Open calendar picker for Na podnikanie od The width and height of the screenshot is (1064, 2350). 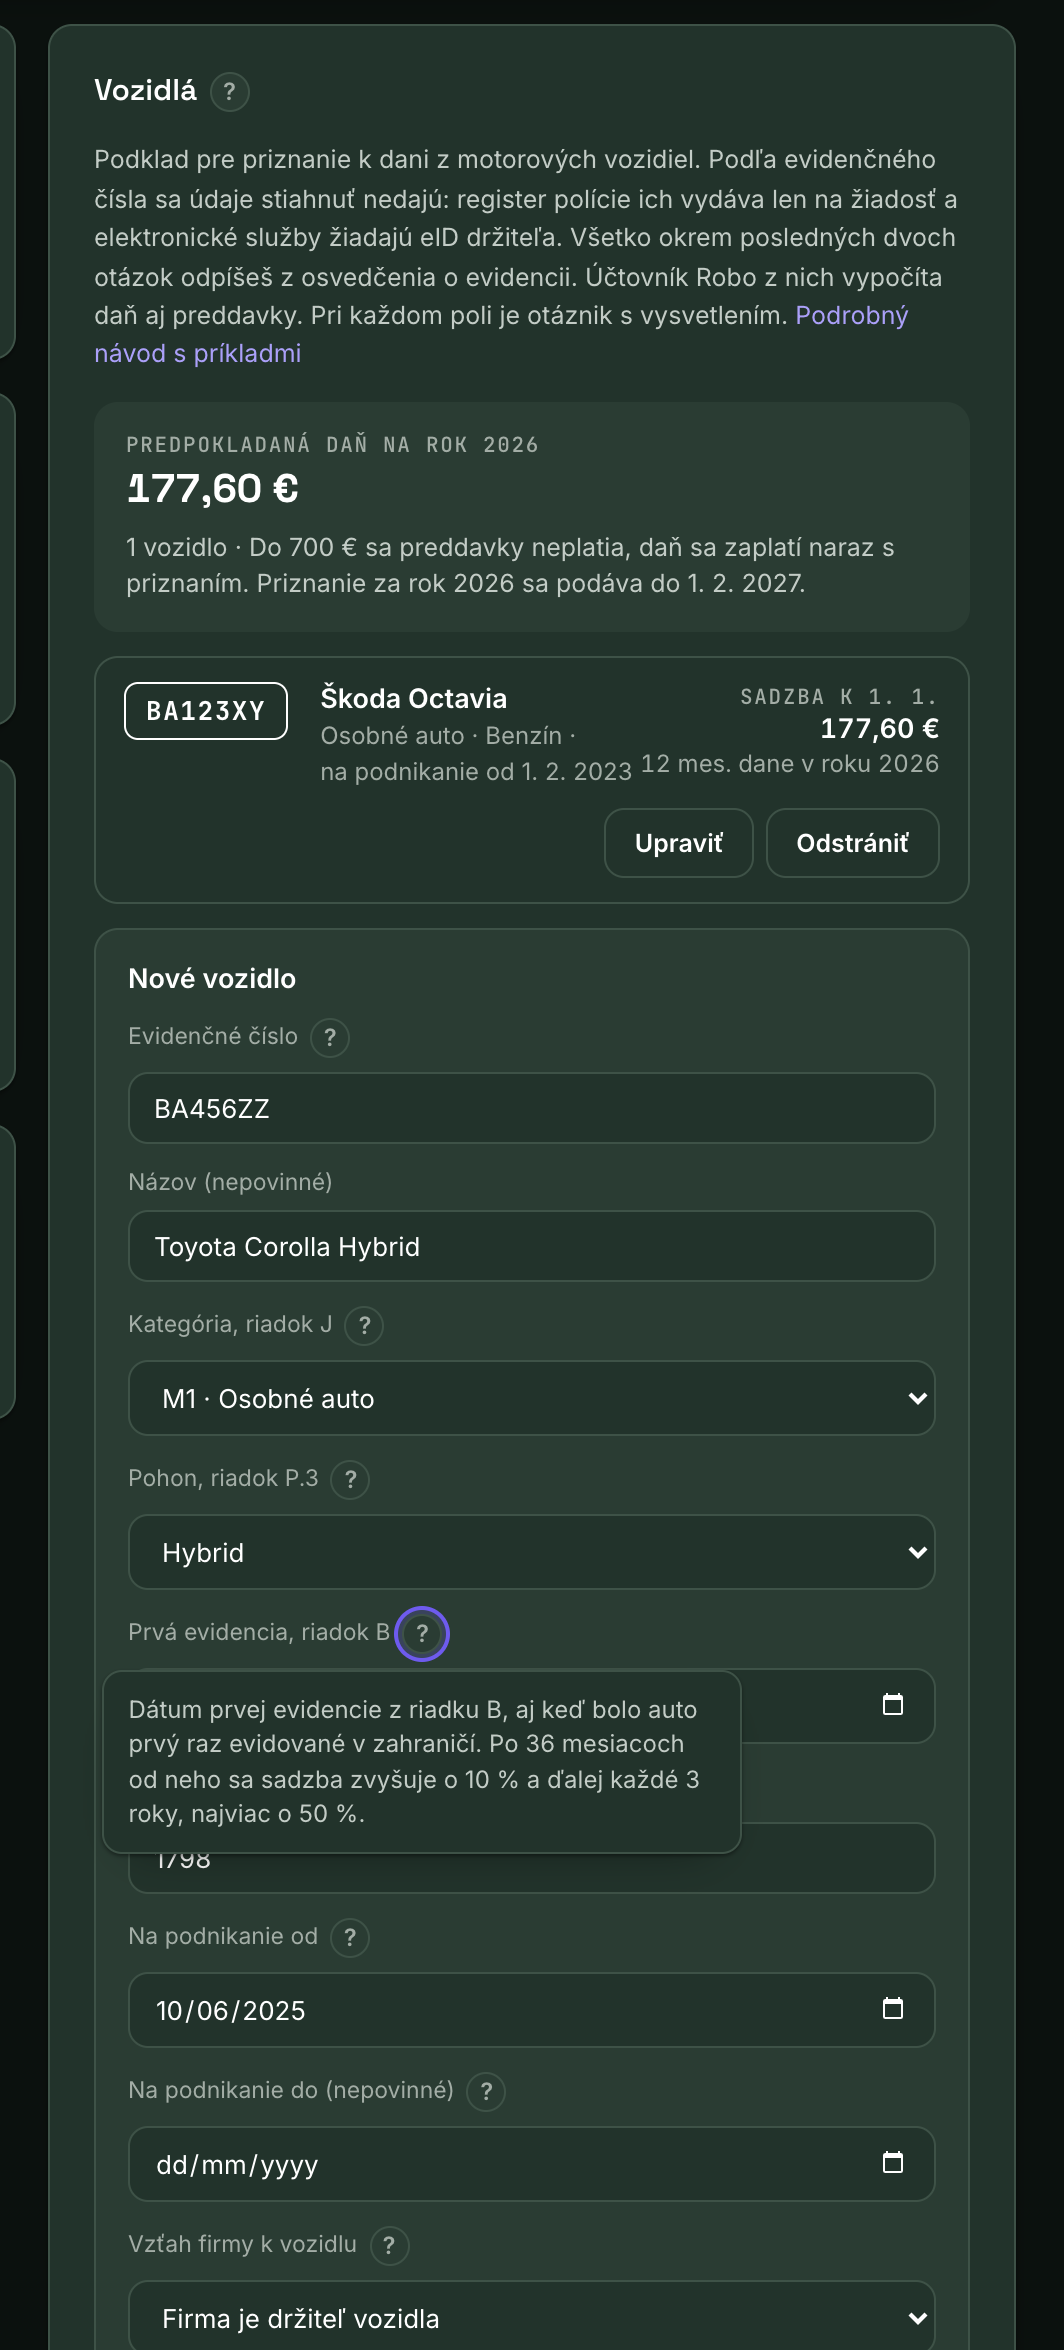pos(893,2009)
